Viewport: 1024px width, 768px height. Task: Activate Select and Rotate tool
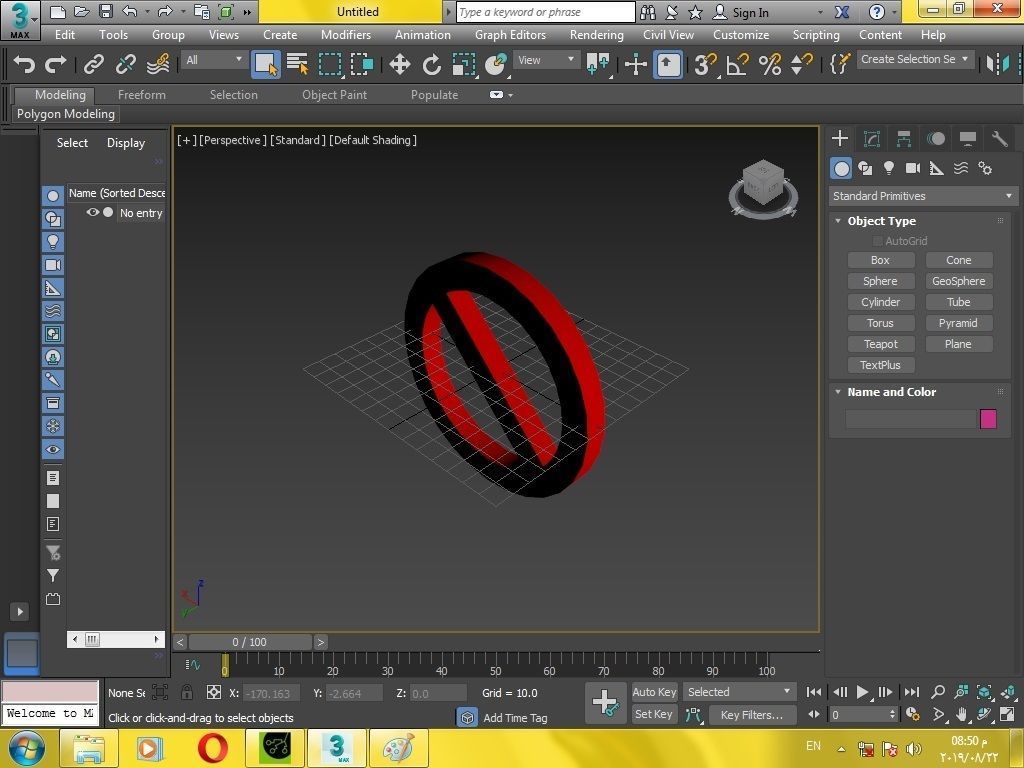(432, 64)
